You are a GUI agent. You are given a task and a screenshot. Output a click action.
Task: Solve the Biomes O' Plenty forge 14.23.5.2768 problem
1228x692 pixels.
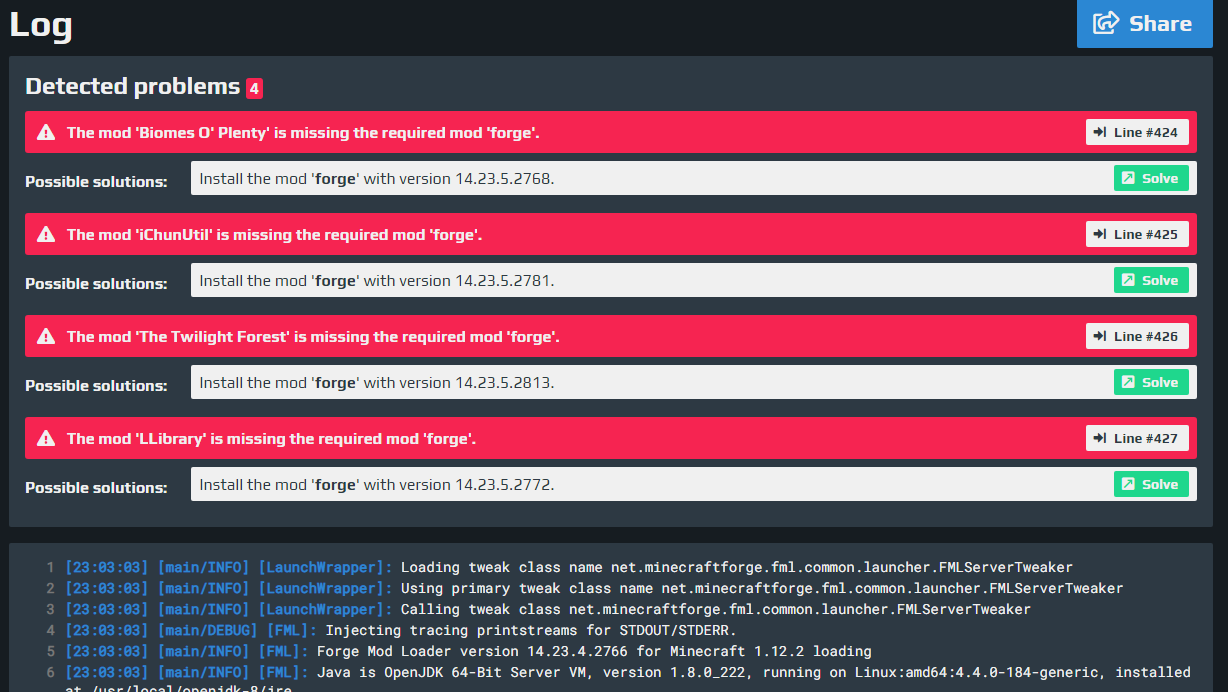pyautogui.click(x=1151, y=178)
